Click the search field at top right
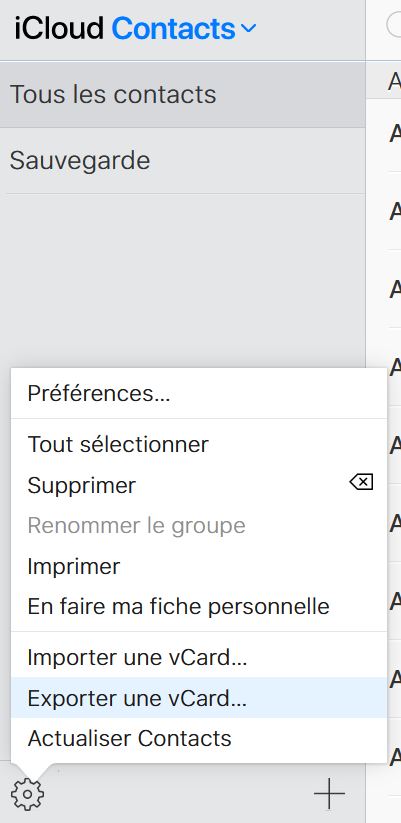Screen dimensions: 401x823 pos(394,25)
